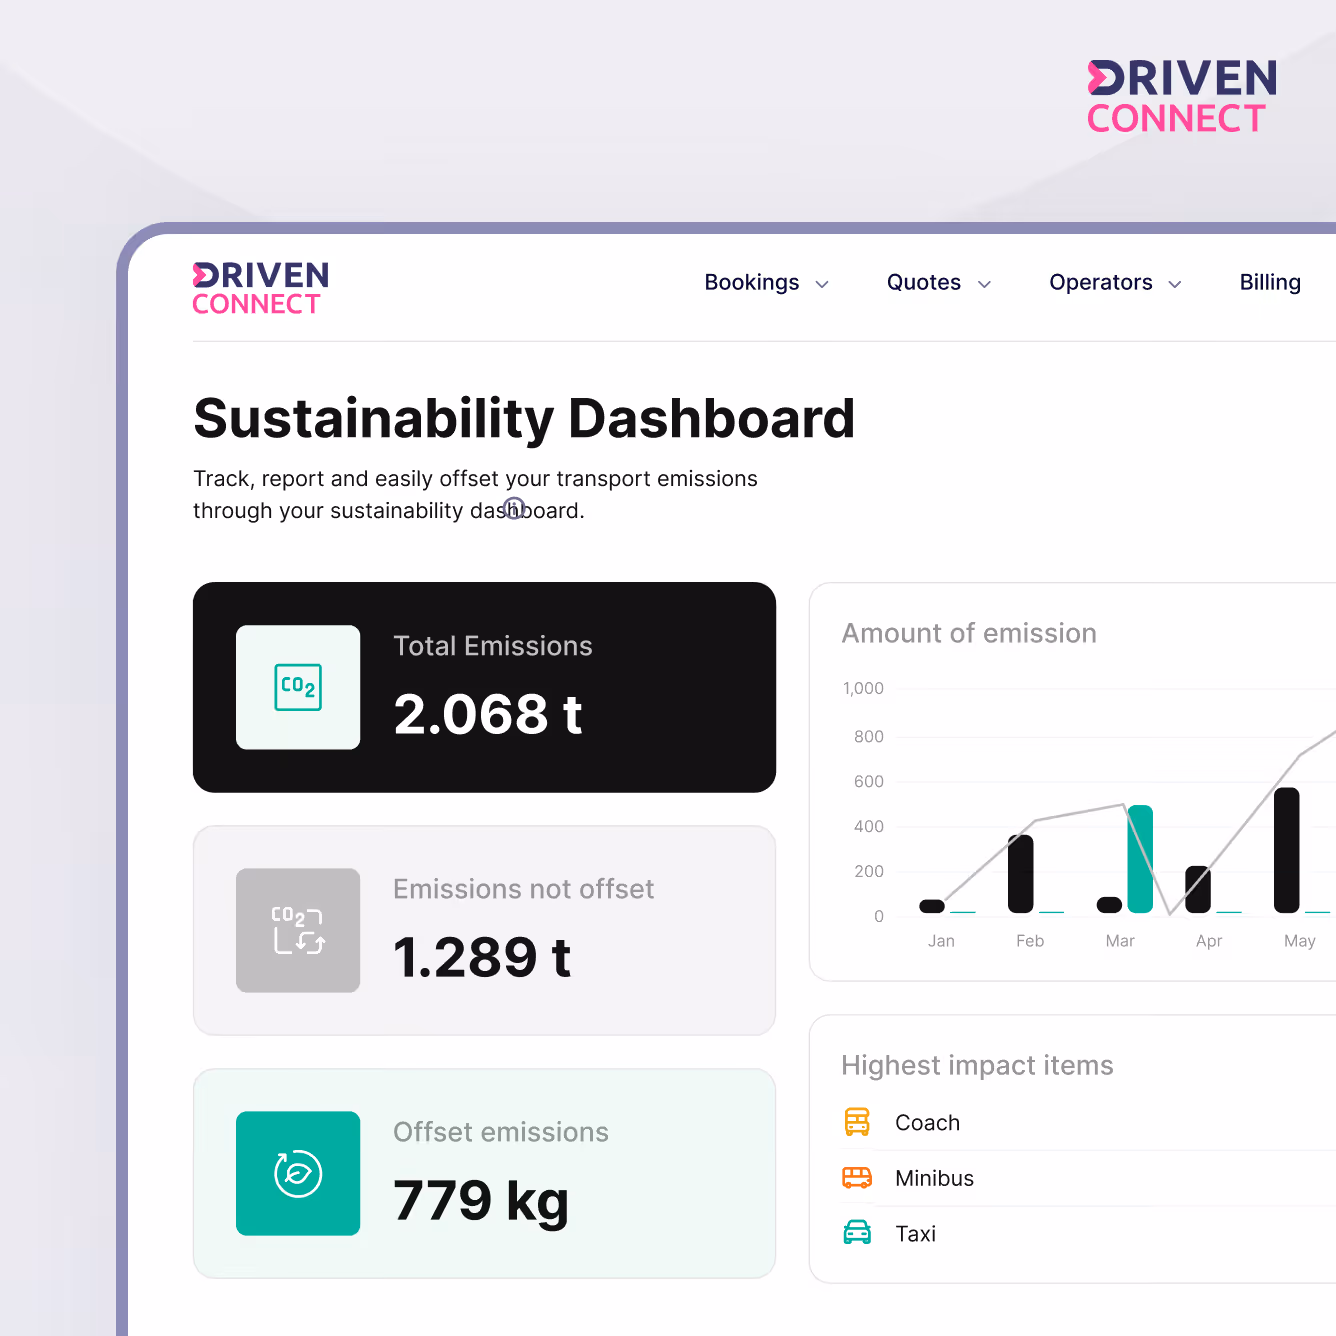Click the tall black May bar in chart
This screenshot has height=1336, width=1336.
tap(1287, 850)
